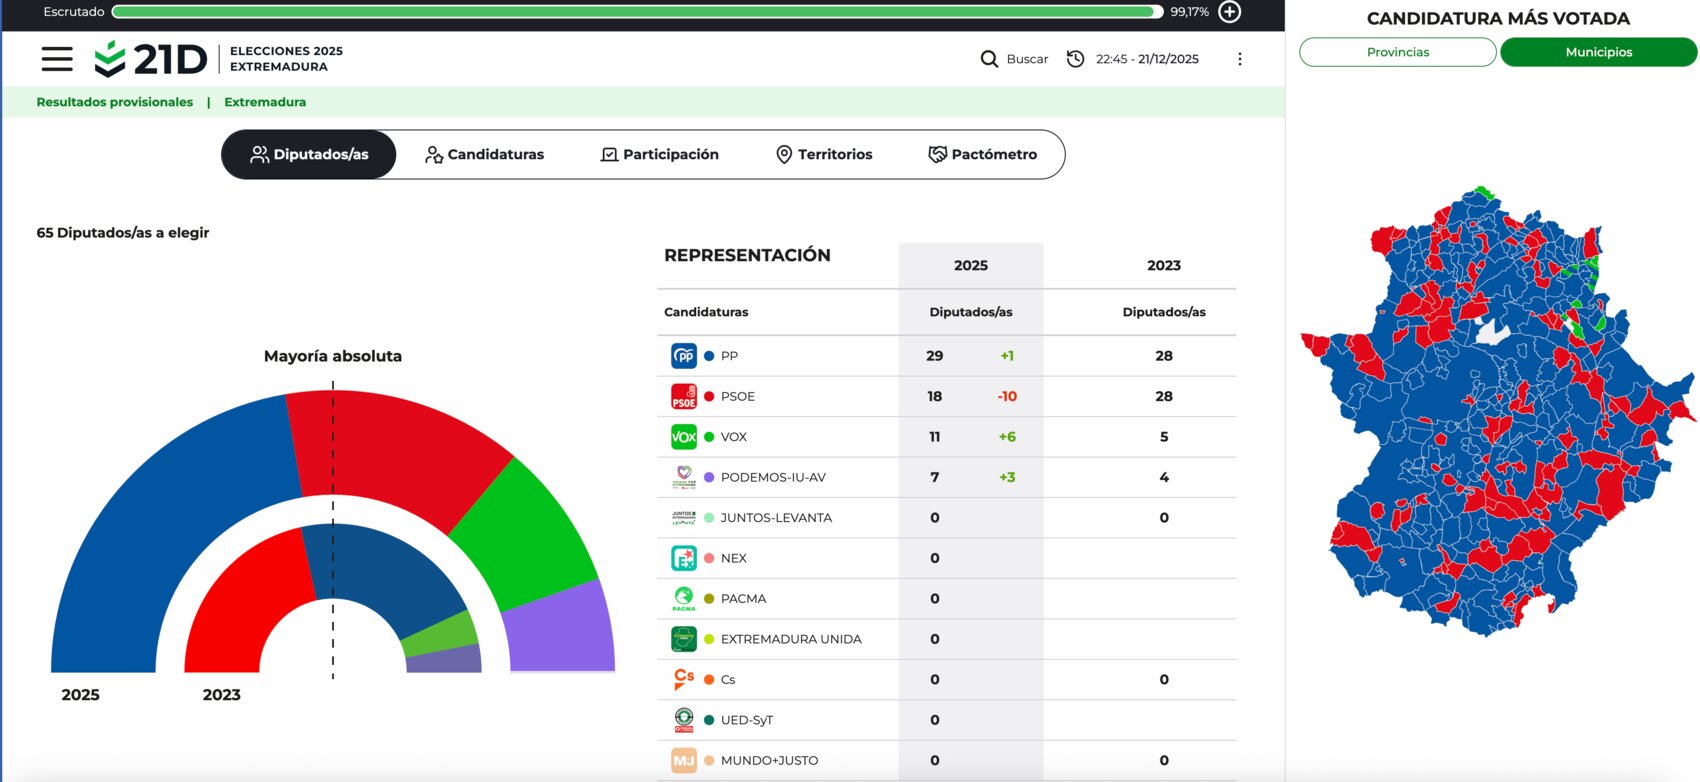1700x782 pixels.
Task: Click the 22:45 - 21/12/2025 timestamp
Action: click(x=1147, y=59)
